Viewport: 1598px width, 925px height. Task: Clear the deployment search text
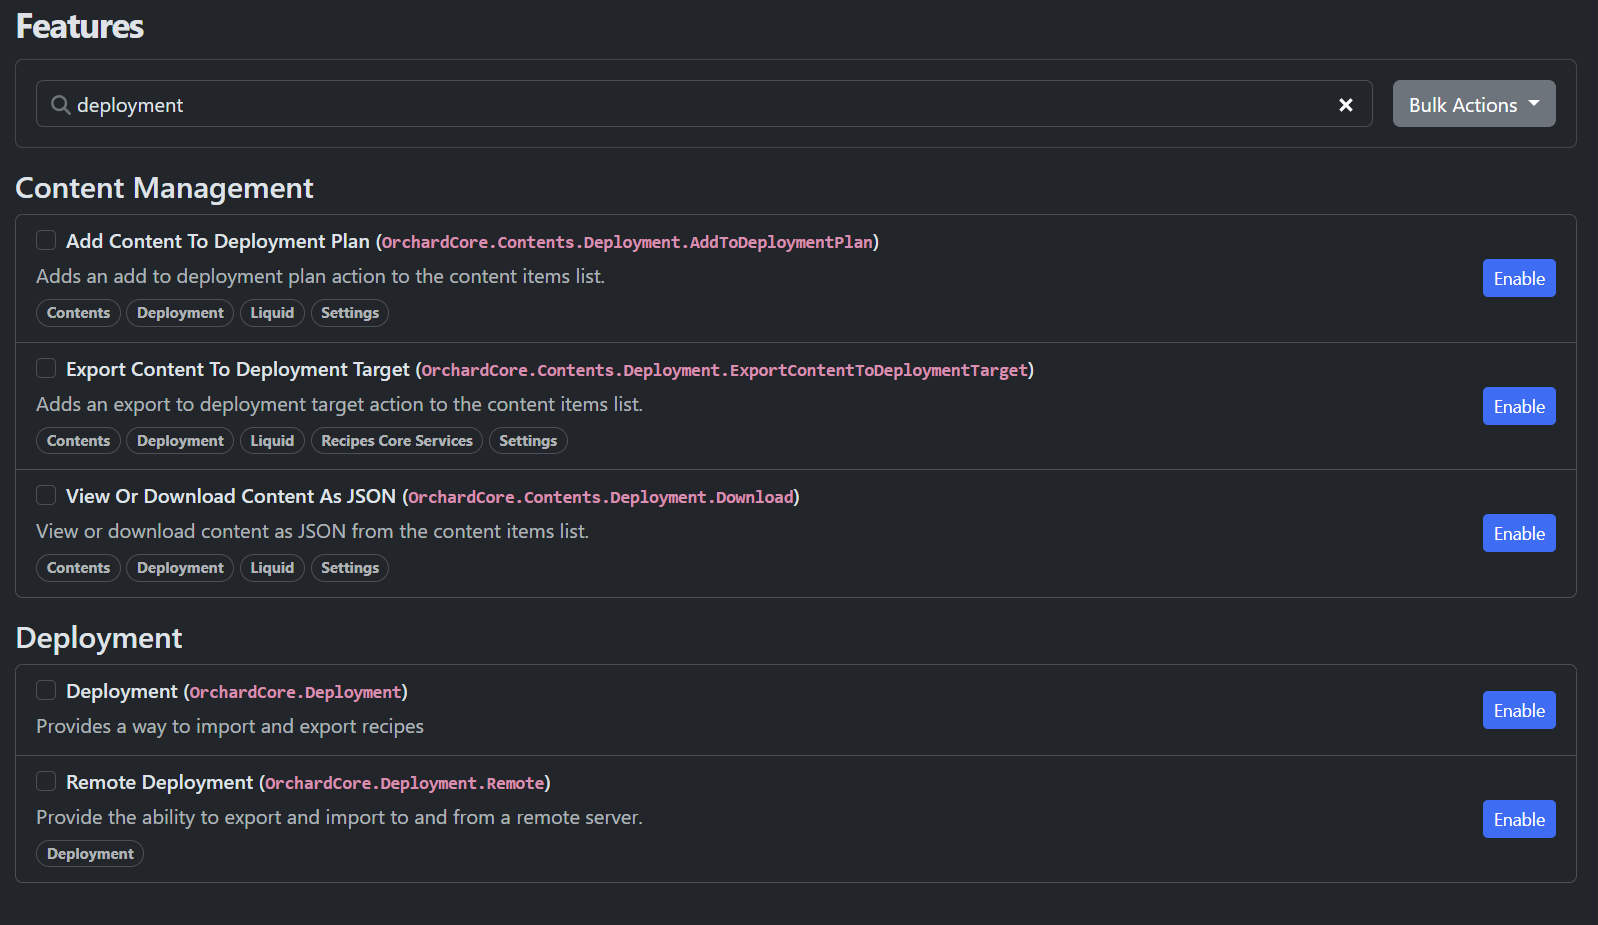(1346, 105)
